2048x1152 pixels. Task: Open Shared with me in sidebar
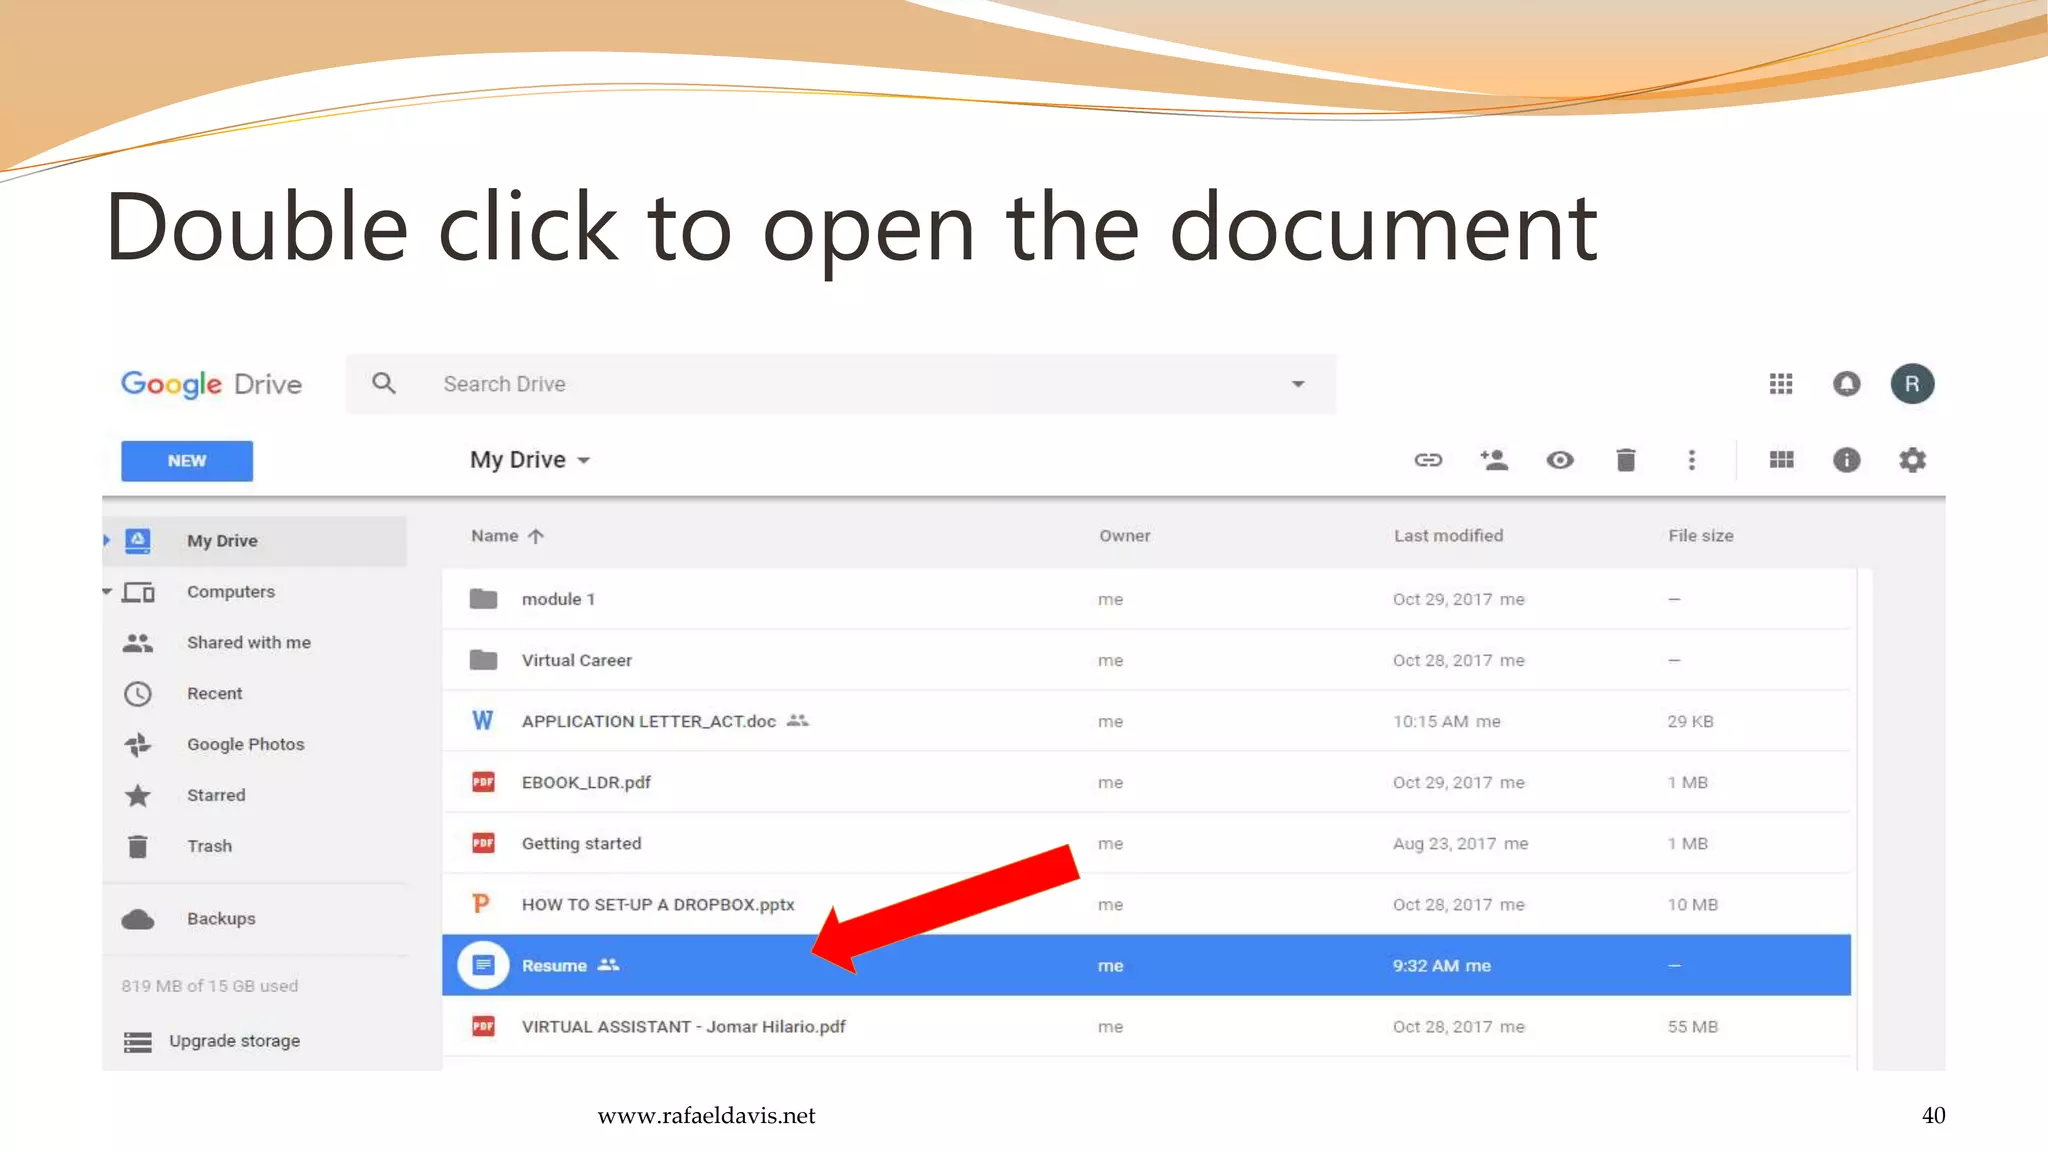(x=248, y=643)
